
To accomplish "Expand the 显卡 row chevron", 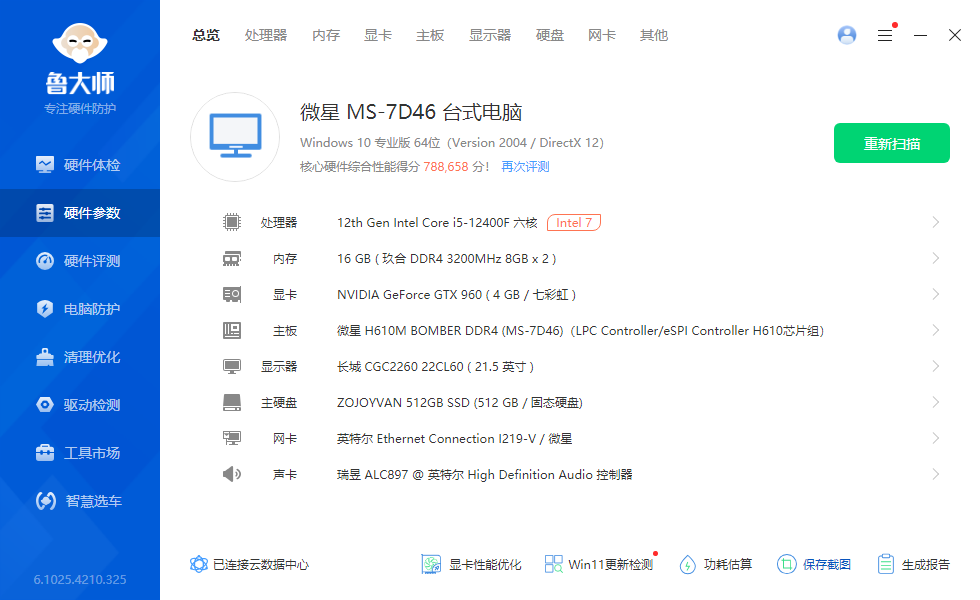I will pos(936,294).
